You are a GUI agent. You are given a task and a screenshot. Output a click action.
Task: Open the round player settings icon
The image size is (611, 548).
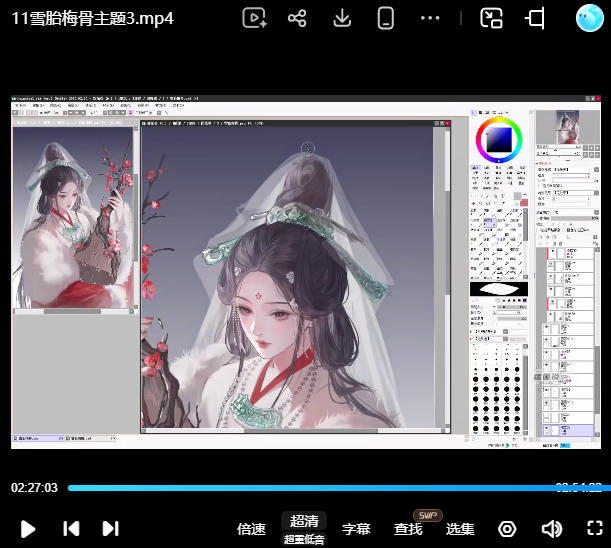pos(507,529)
